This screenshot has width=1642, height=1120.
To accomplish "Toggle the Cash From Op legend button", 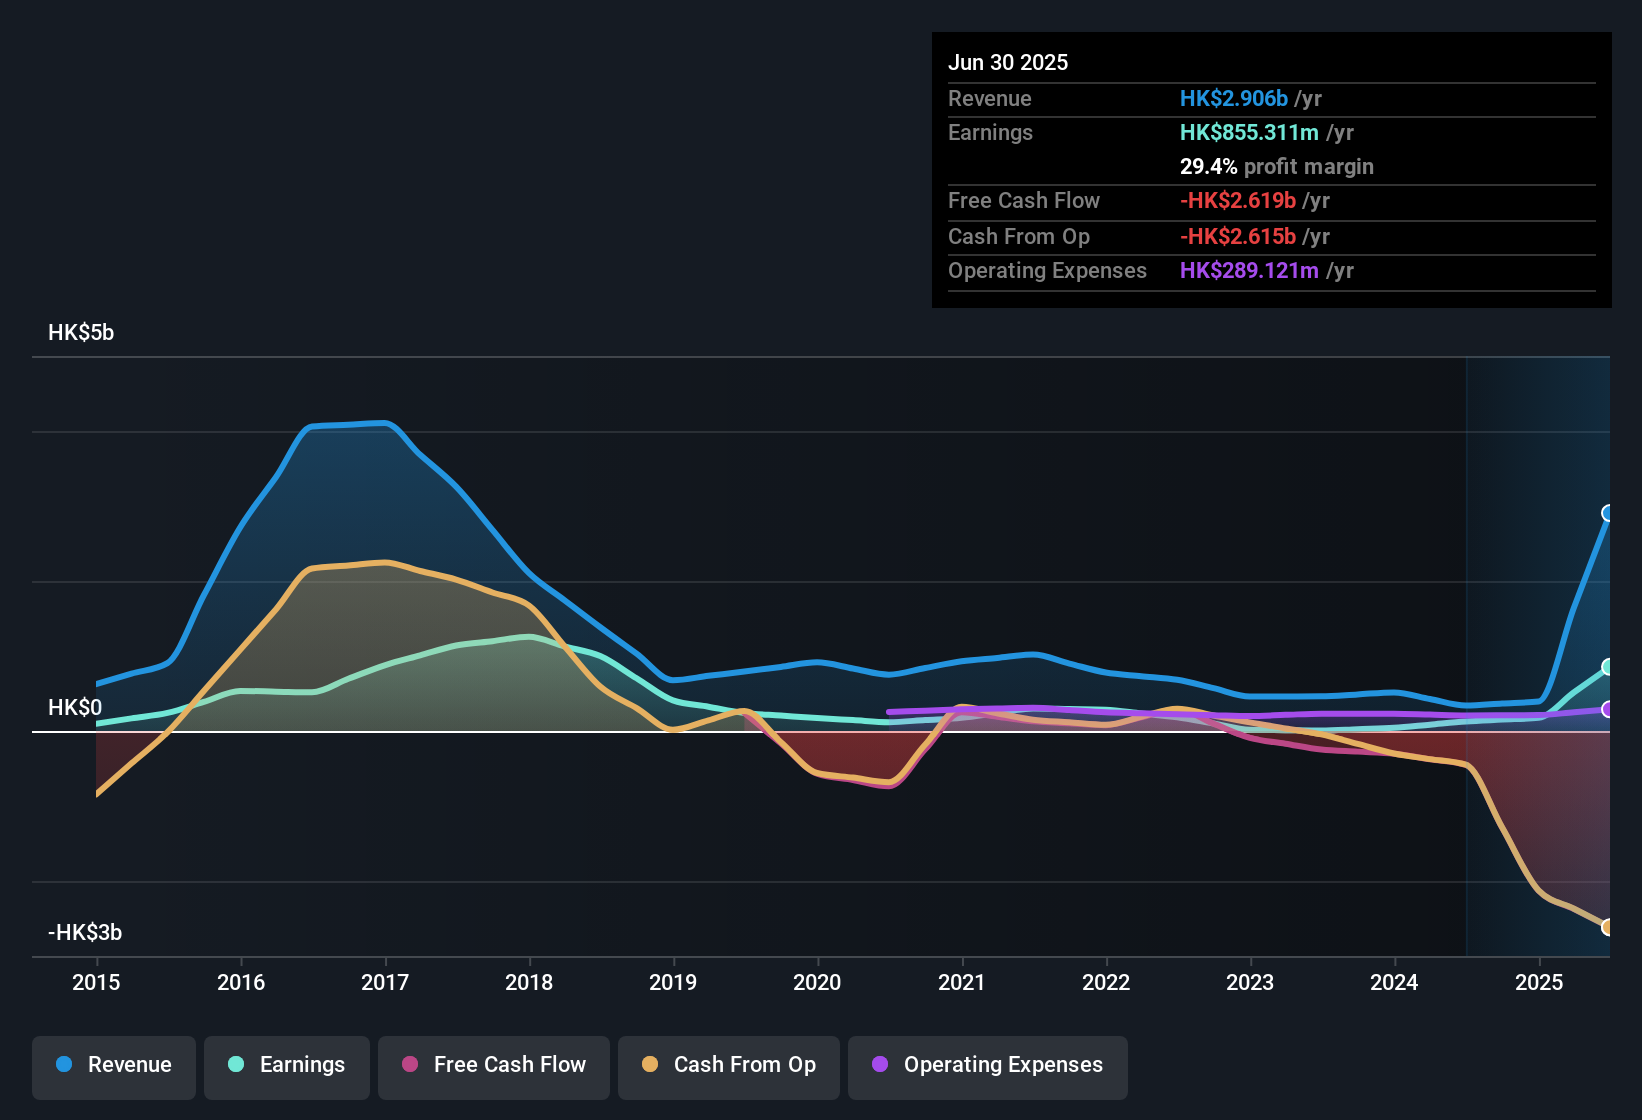I will [x=729, y=1065].
